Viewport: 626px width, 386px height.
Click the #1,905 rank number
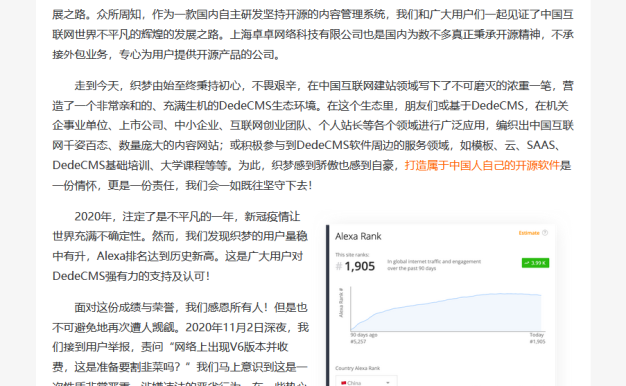(355, 266)
